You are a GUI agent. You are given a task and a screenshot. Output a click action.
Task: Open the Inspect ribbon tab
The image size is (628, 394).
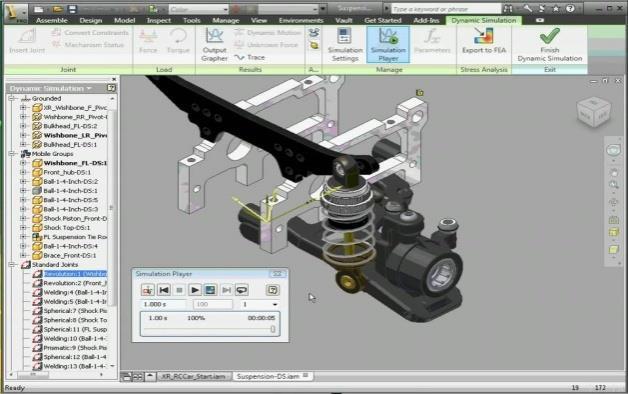pyautogui.click(x=159, y=20)
